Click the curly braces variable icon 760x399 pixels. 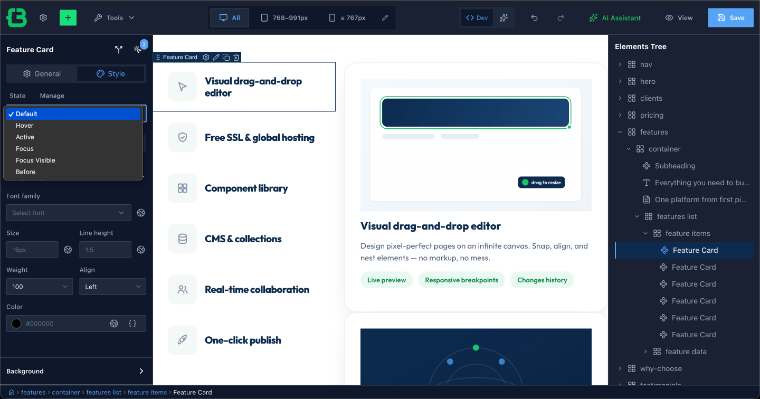tap(132, 323)
